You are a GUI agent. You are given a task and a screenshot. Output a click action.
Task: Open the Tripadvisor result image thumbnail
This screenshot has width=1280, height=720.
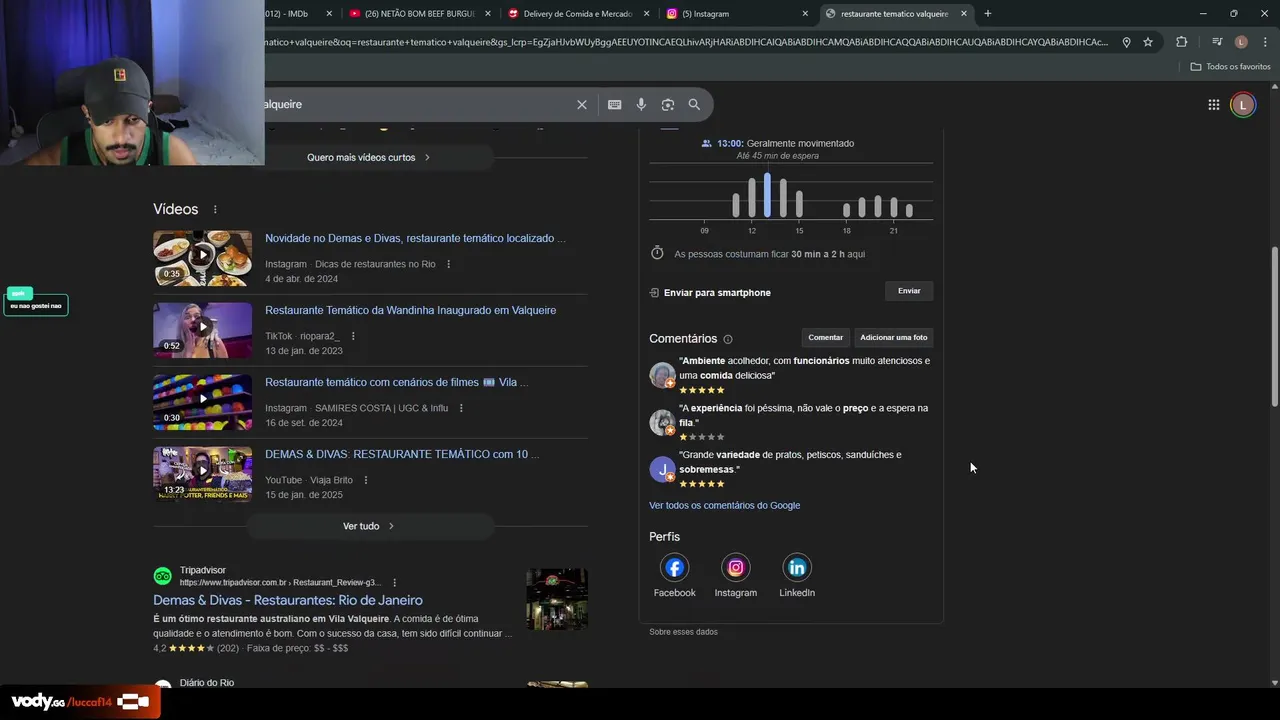557,599
